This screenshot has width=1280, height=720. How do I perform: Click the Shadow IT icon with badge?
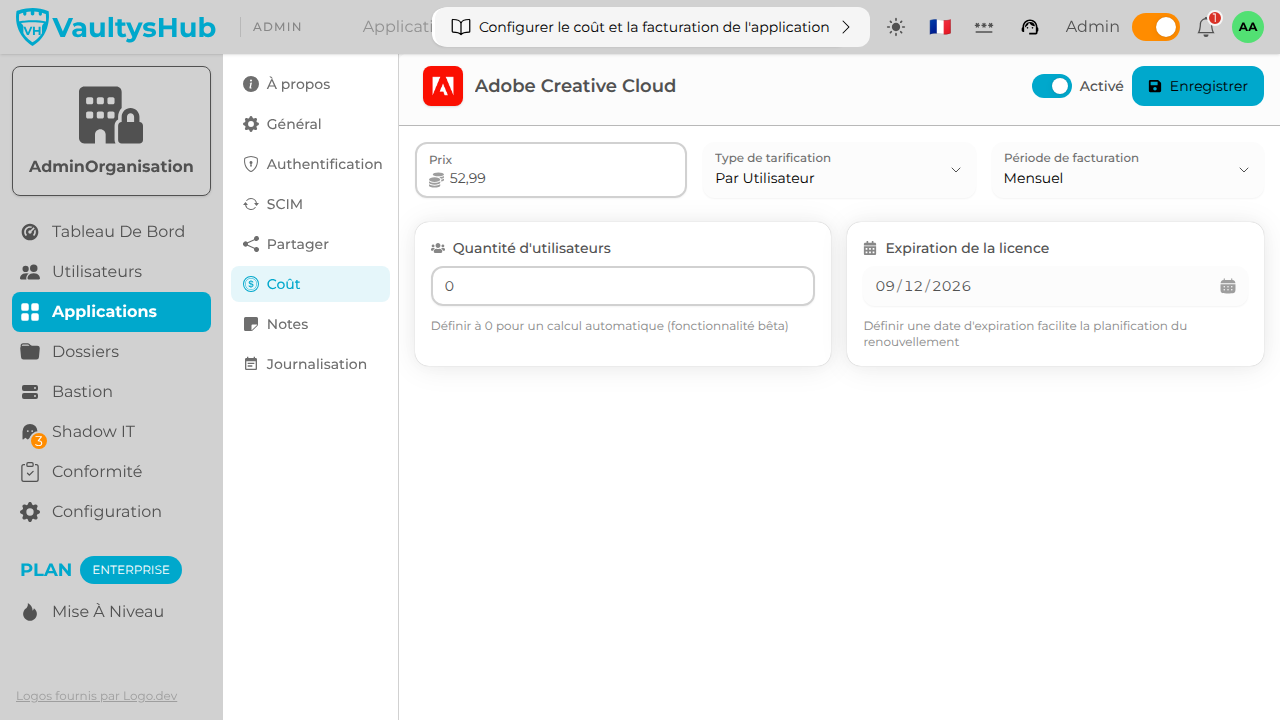point(31,432)
